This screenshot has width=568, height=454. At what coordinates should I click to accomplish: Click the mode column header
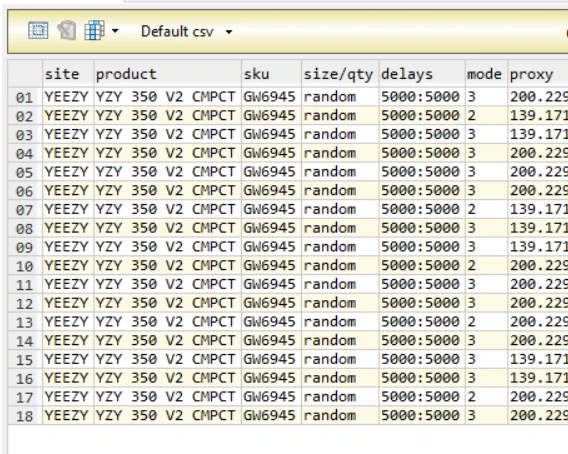pos(486,74)
